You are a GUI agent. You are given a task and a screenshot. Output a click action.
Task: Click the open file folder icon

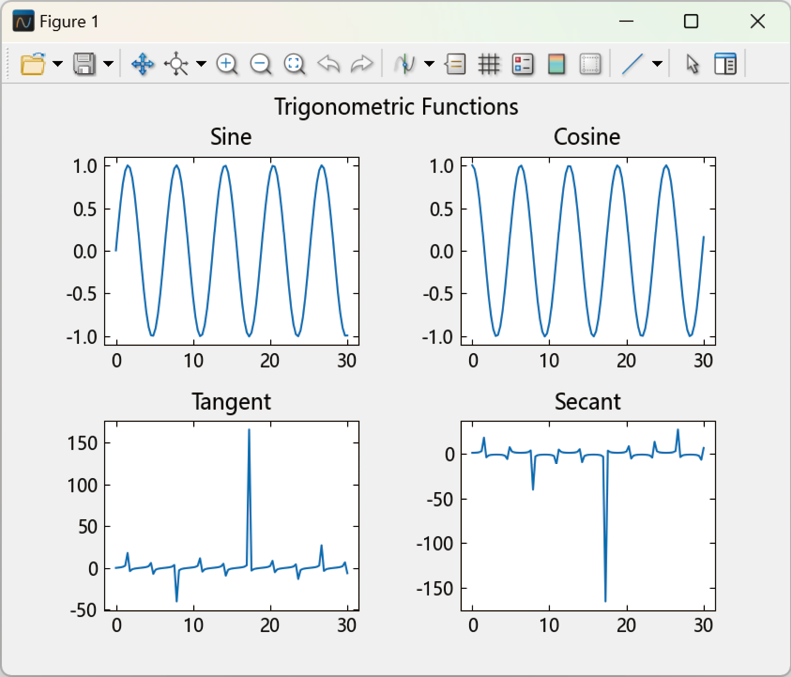33,64
